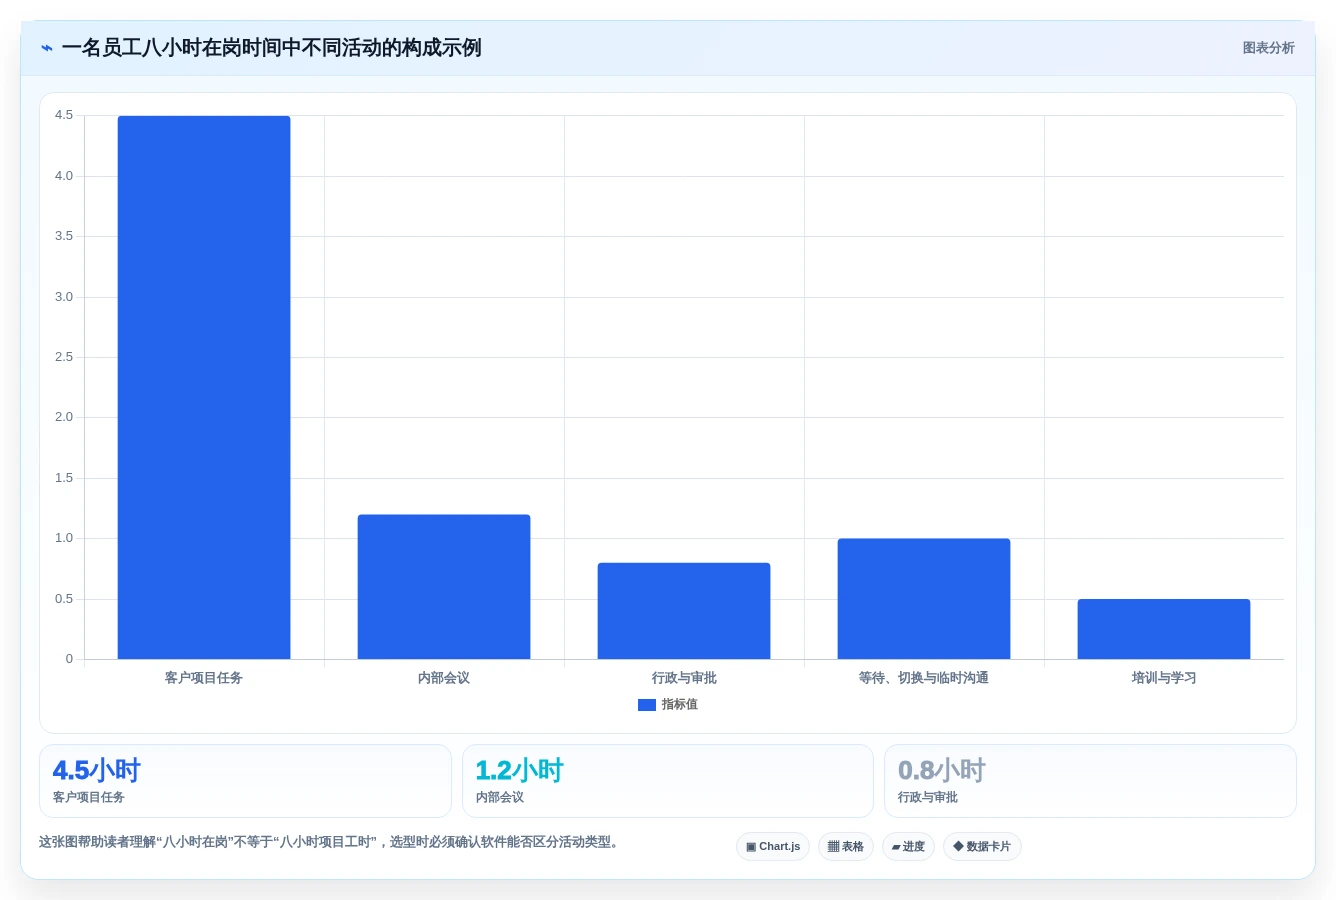The image size is (1336, 900).
Task: Select the 数据卡片 tag chip
Action: pyautogui.click(x=982, y=847)
